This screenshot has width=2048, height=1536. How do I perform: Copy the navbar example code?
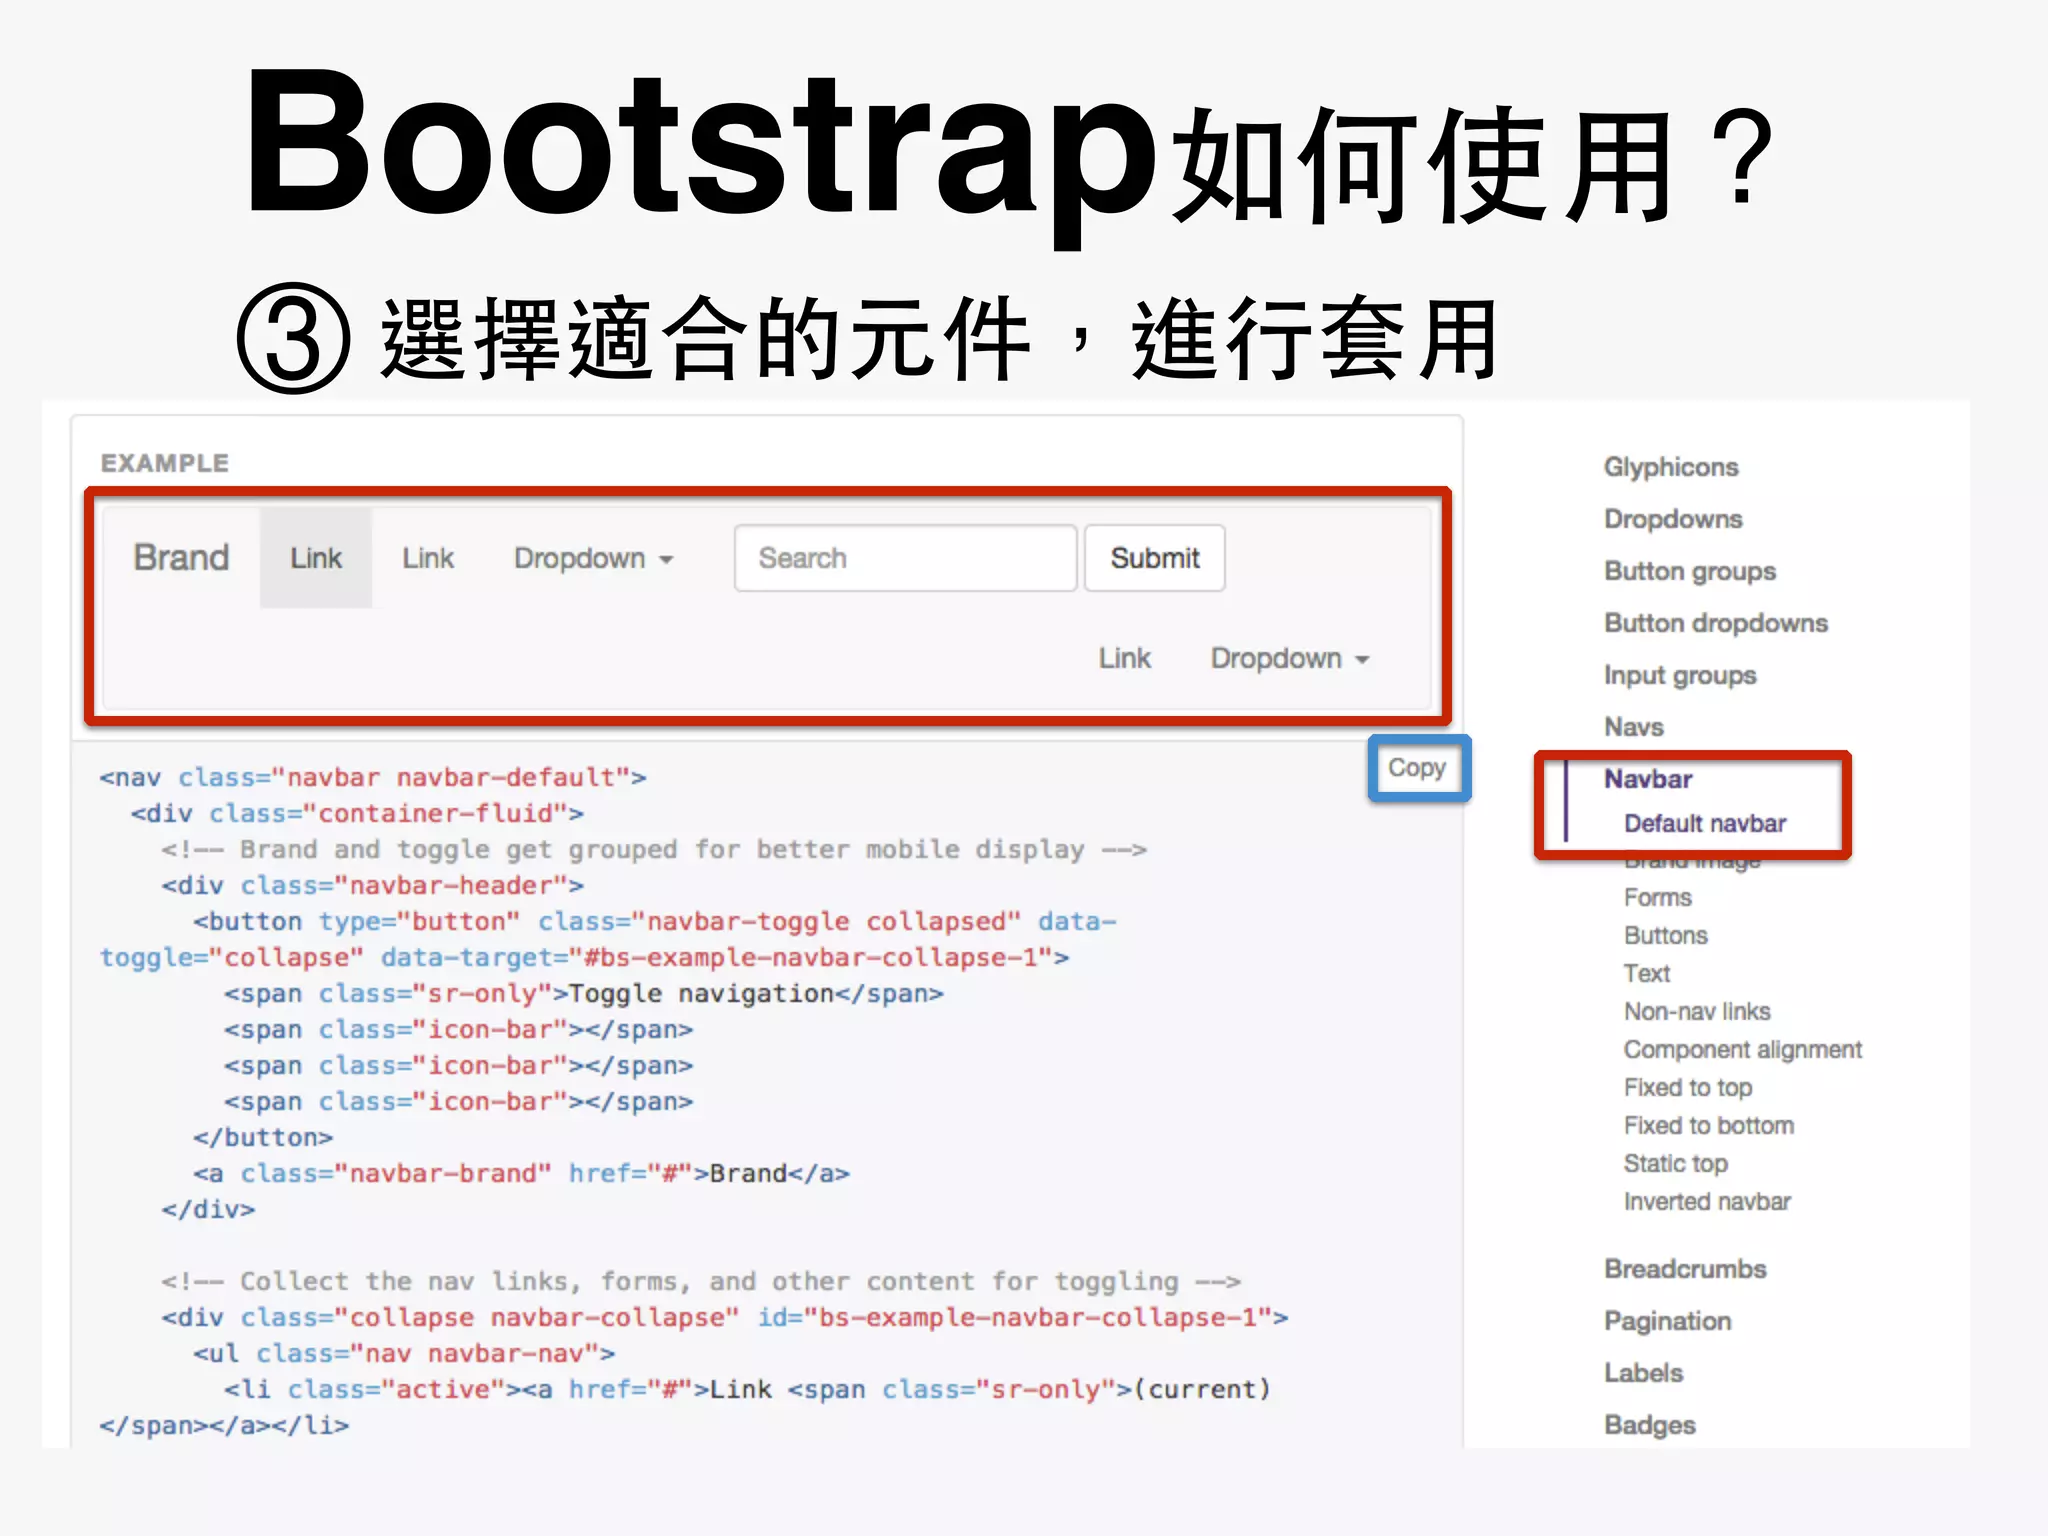(1417, 767)
